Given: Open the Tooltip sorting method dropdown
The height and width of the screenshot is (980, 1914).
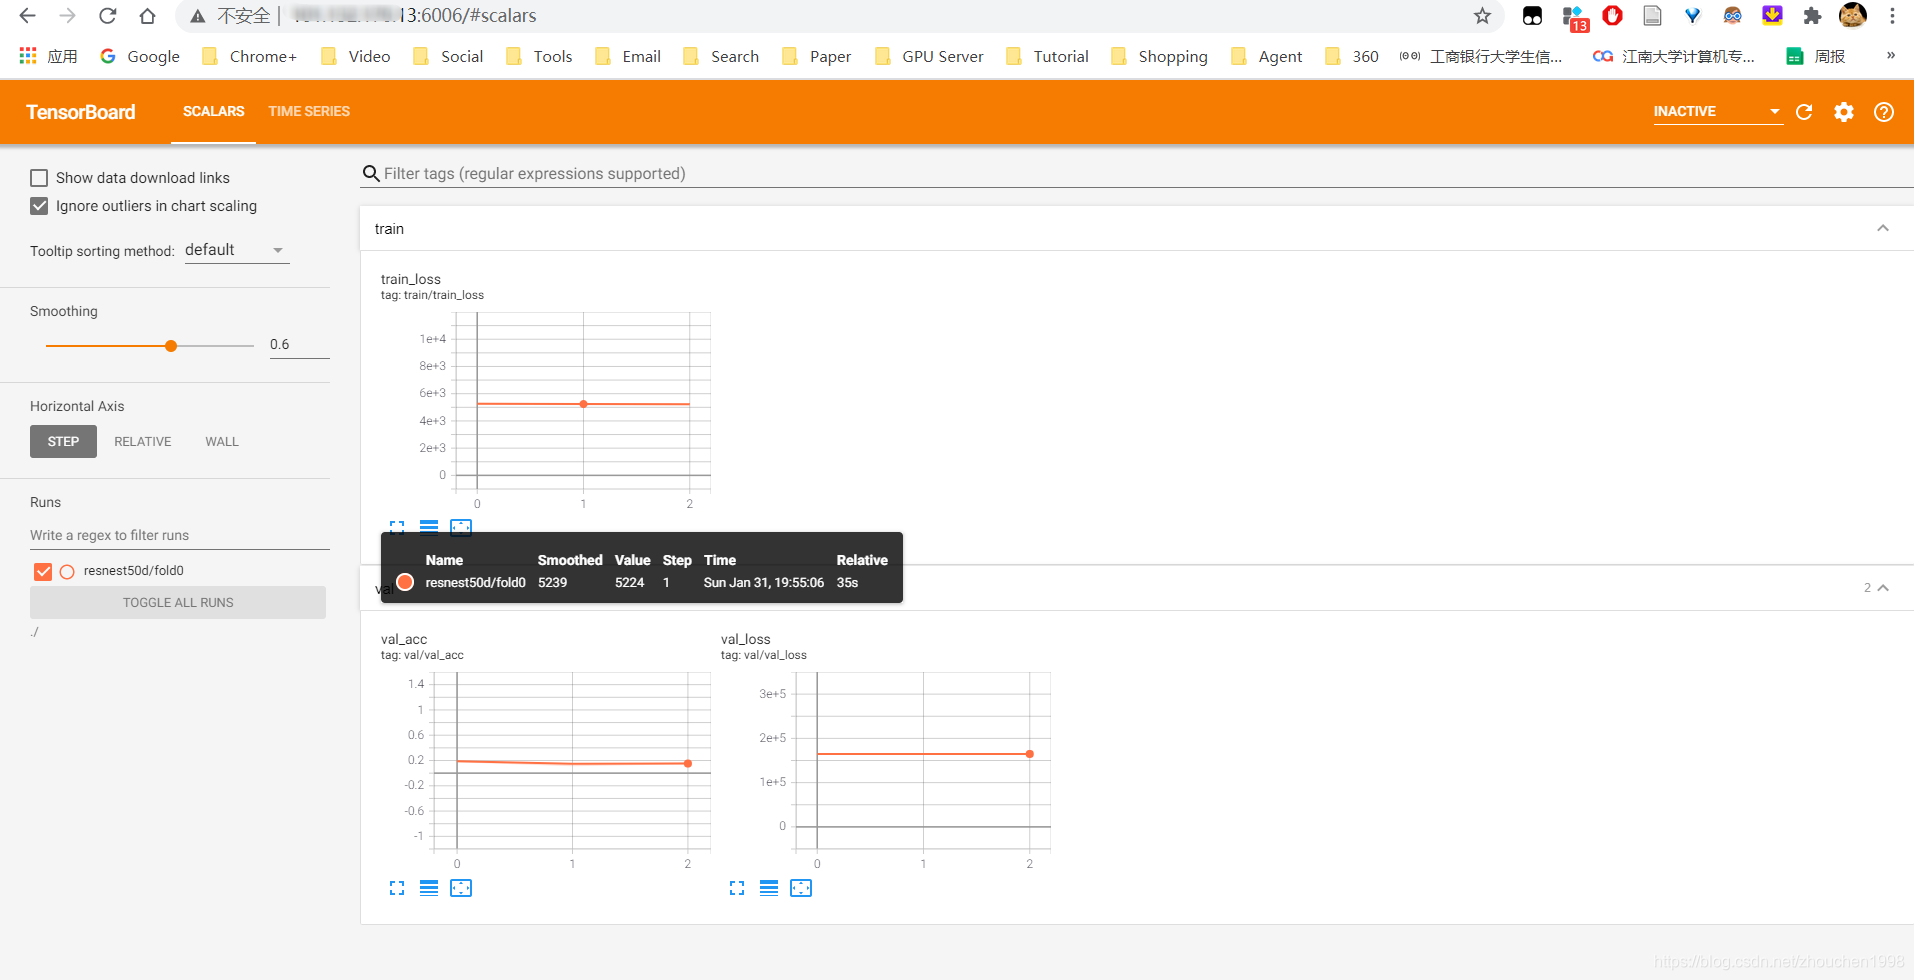Looking at the screenshot, I should pos(236,250).
